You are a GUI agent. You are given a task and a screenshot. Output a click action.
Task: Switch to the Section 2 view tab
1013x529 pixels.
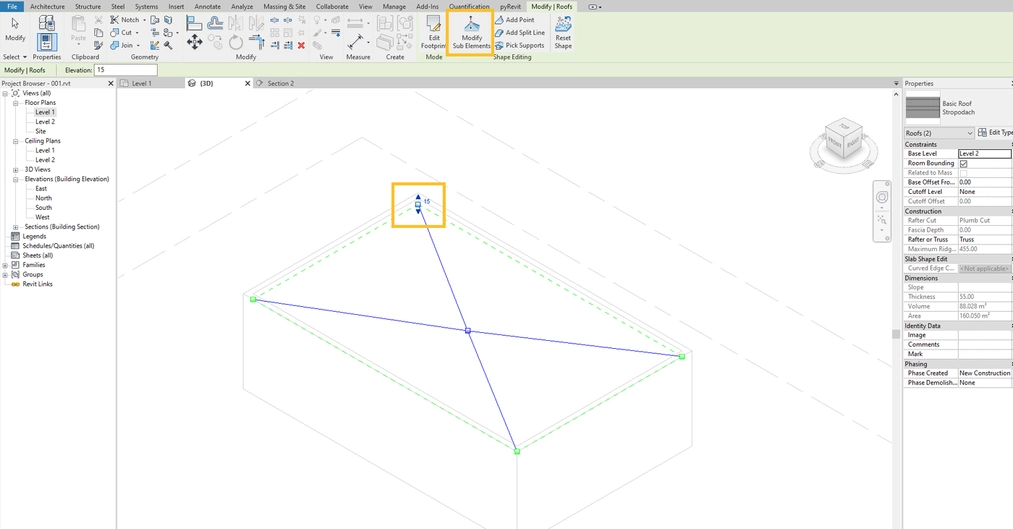tap(280, 84)
